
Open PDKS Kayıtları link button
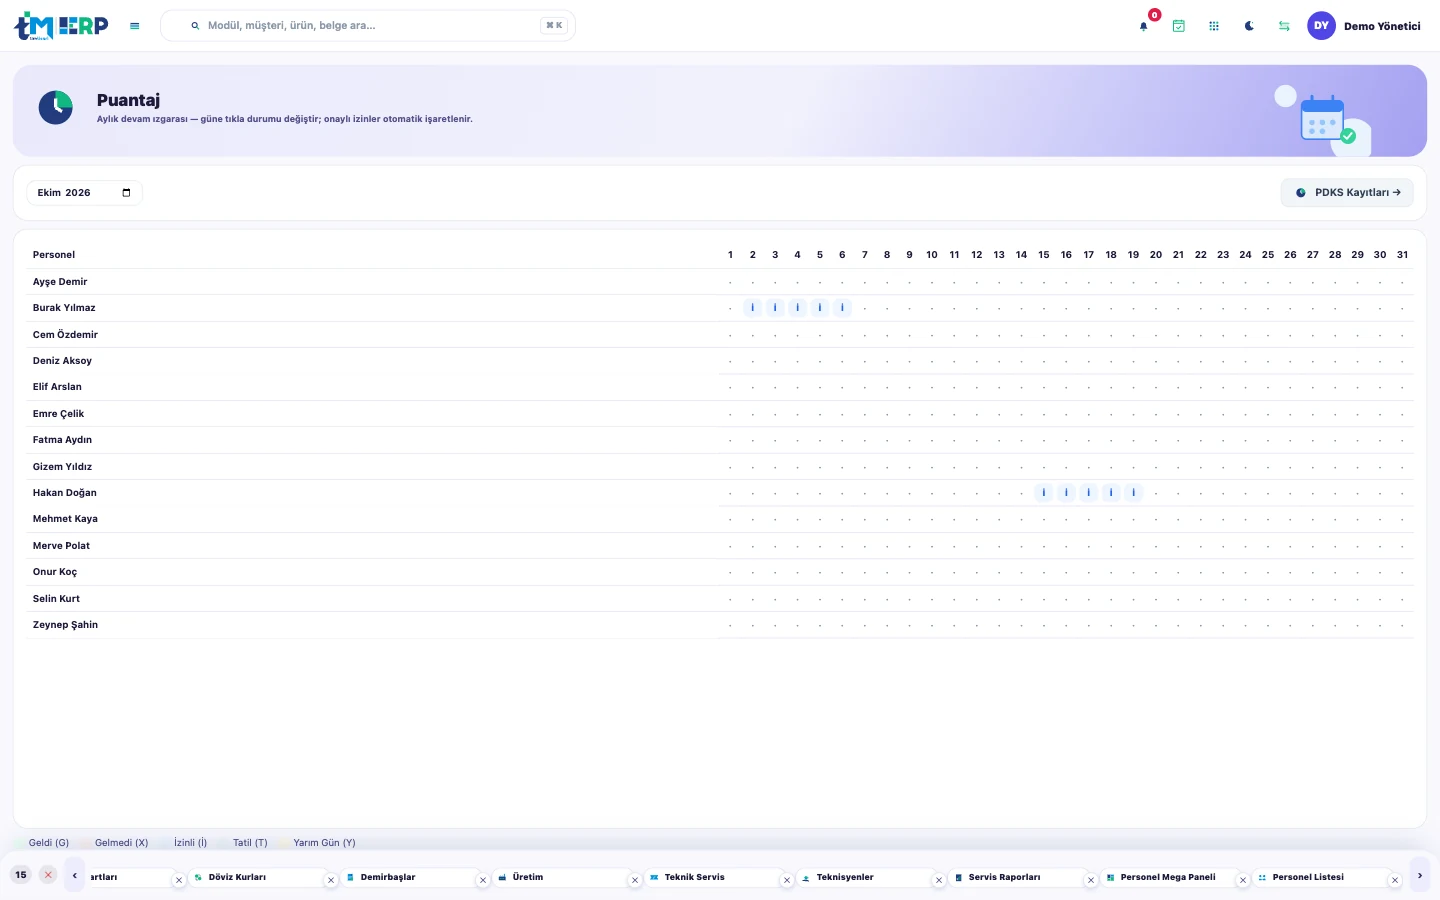[x=1347, y=193]
